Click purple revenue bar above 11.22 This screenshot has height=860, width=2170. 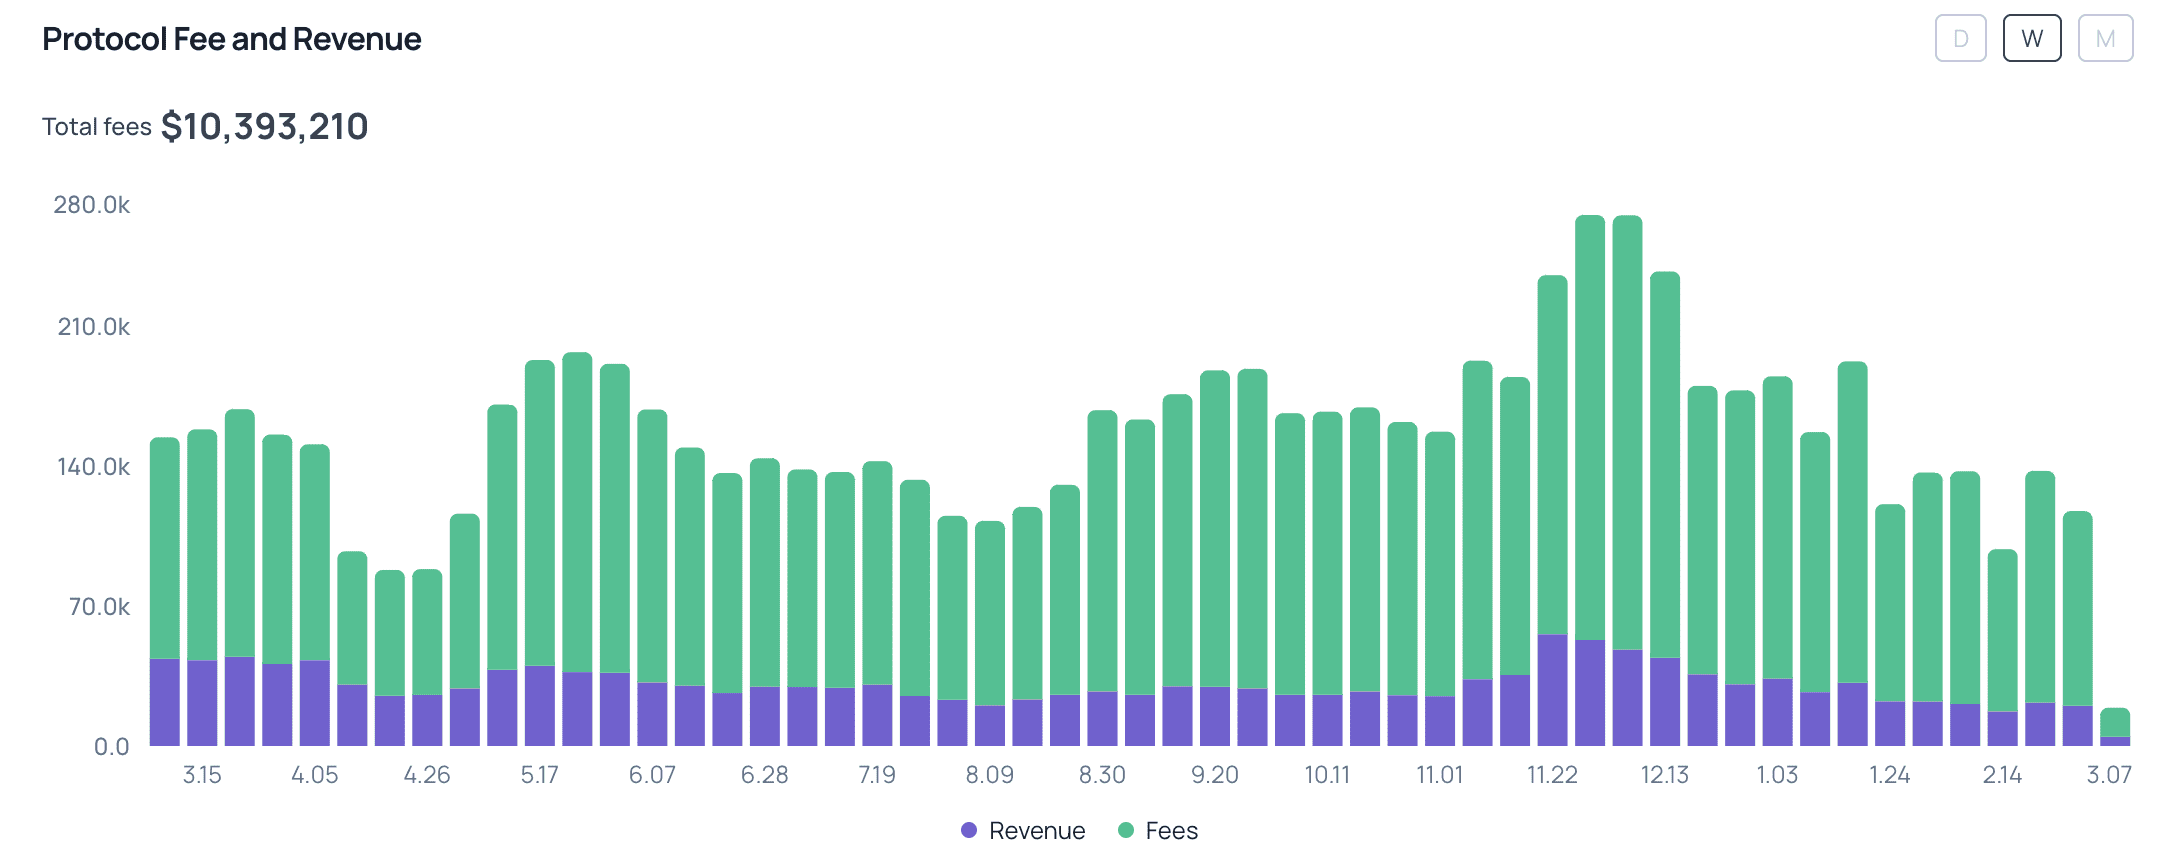point(1552,690)
